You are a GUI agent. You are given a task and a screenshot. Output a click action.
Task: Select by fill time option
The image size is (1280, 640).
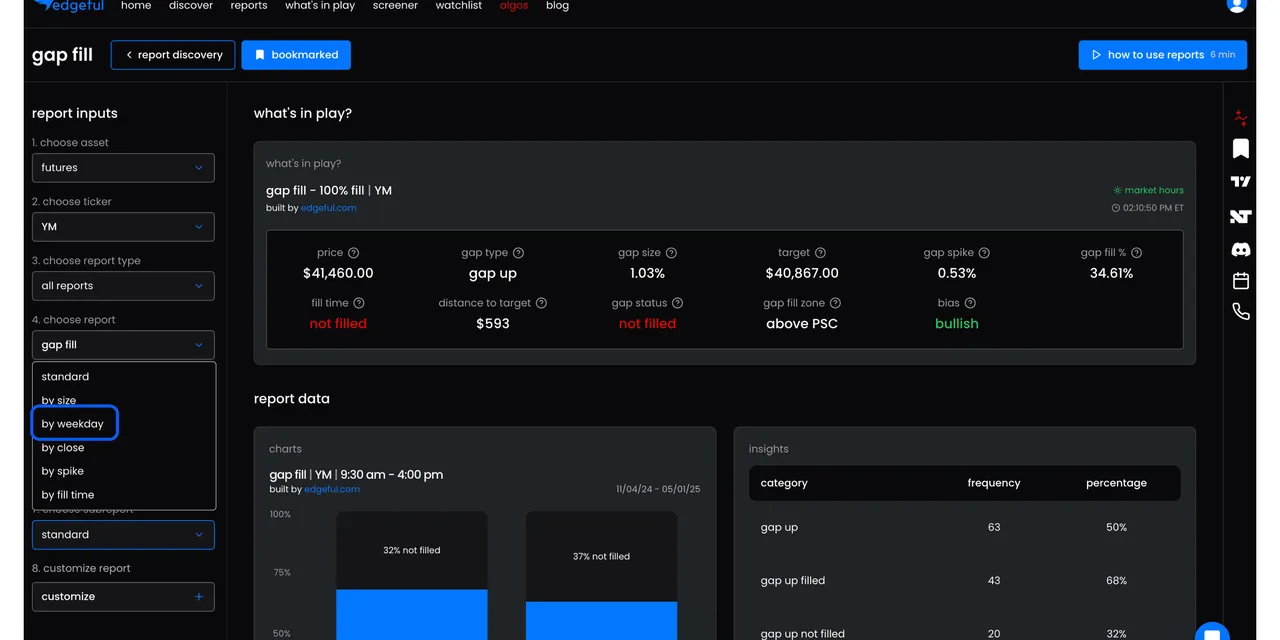[x=124, y=495]
